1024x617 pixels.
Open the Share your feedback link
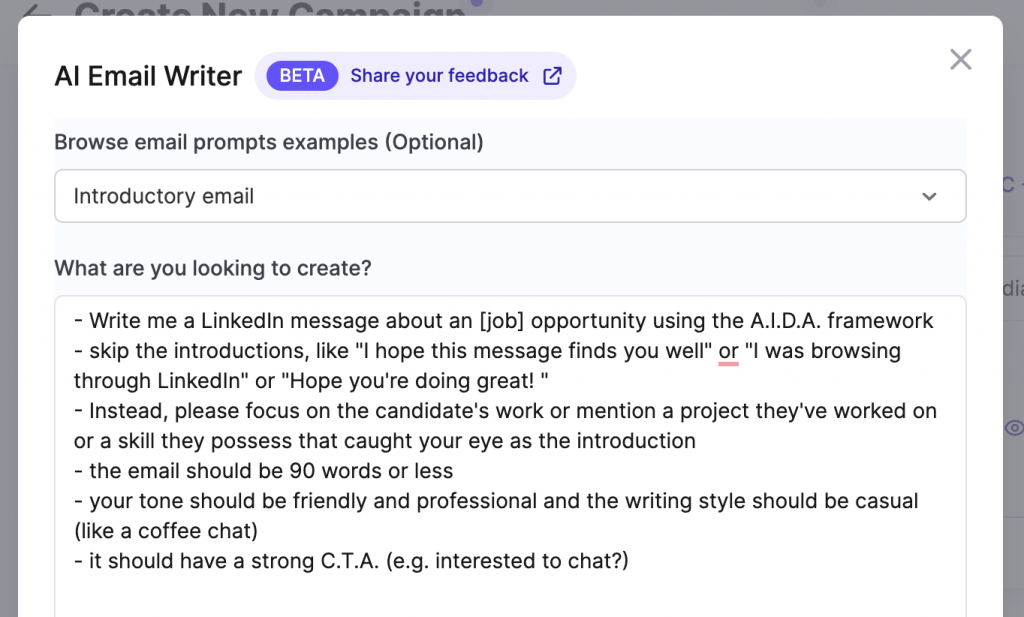(x=439, y=76)
